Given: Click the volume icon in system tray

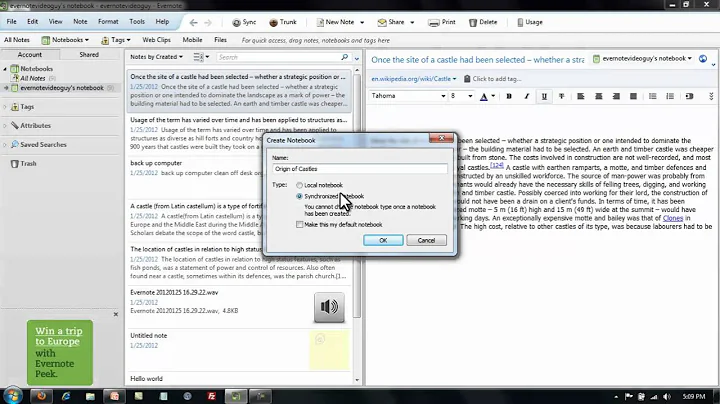Looking at the screenshot, I should [667, 396].
